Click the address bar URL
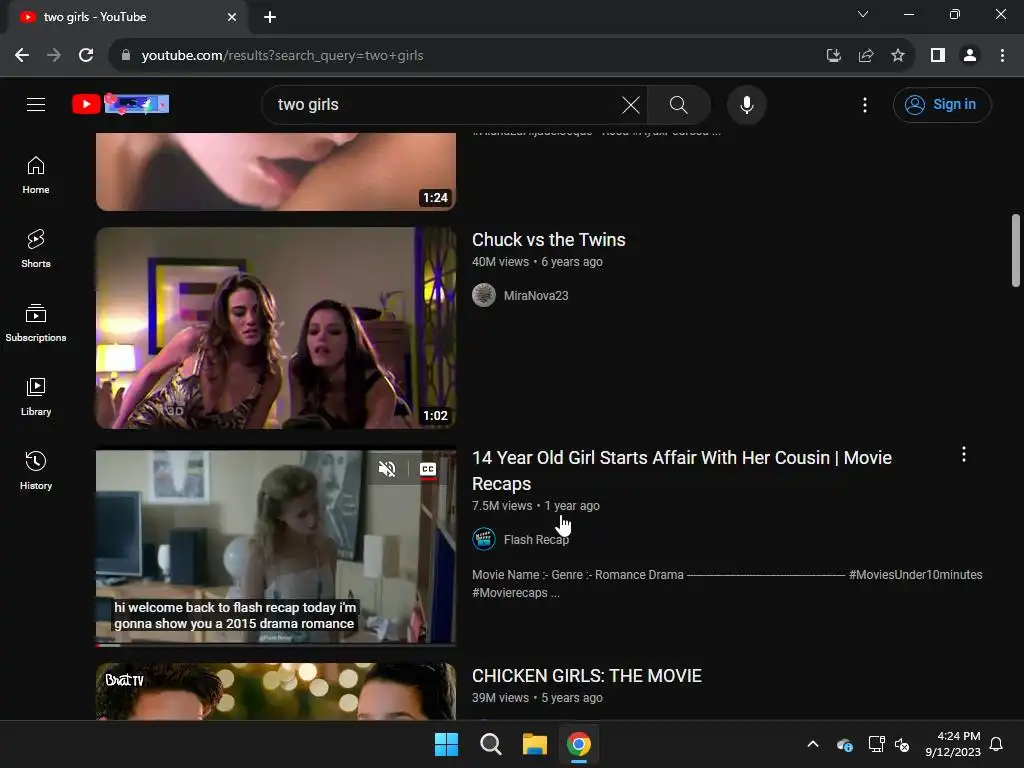The image size is (1024, 768). 282,56
